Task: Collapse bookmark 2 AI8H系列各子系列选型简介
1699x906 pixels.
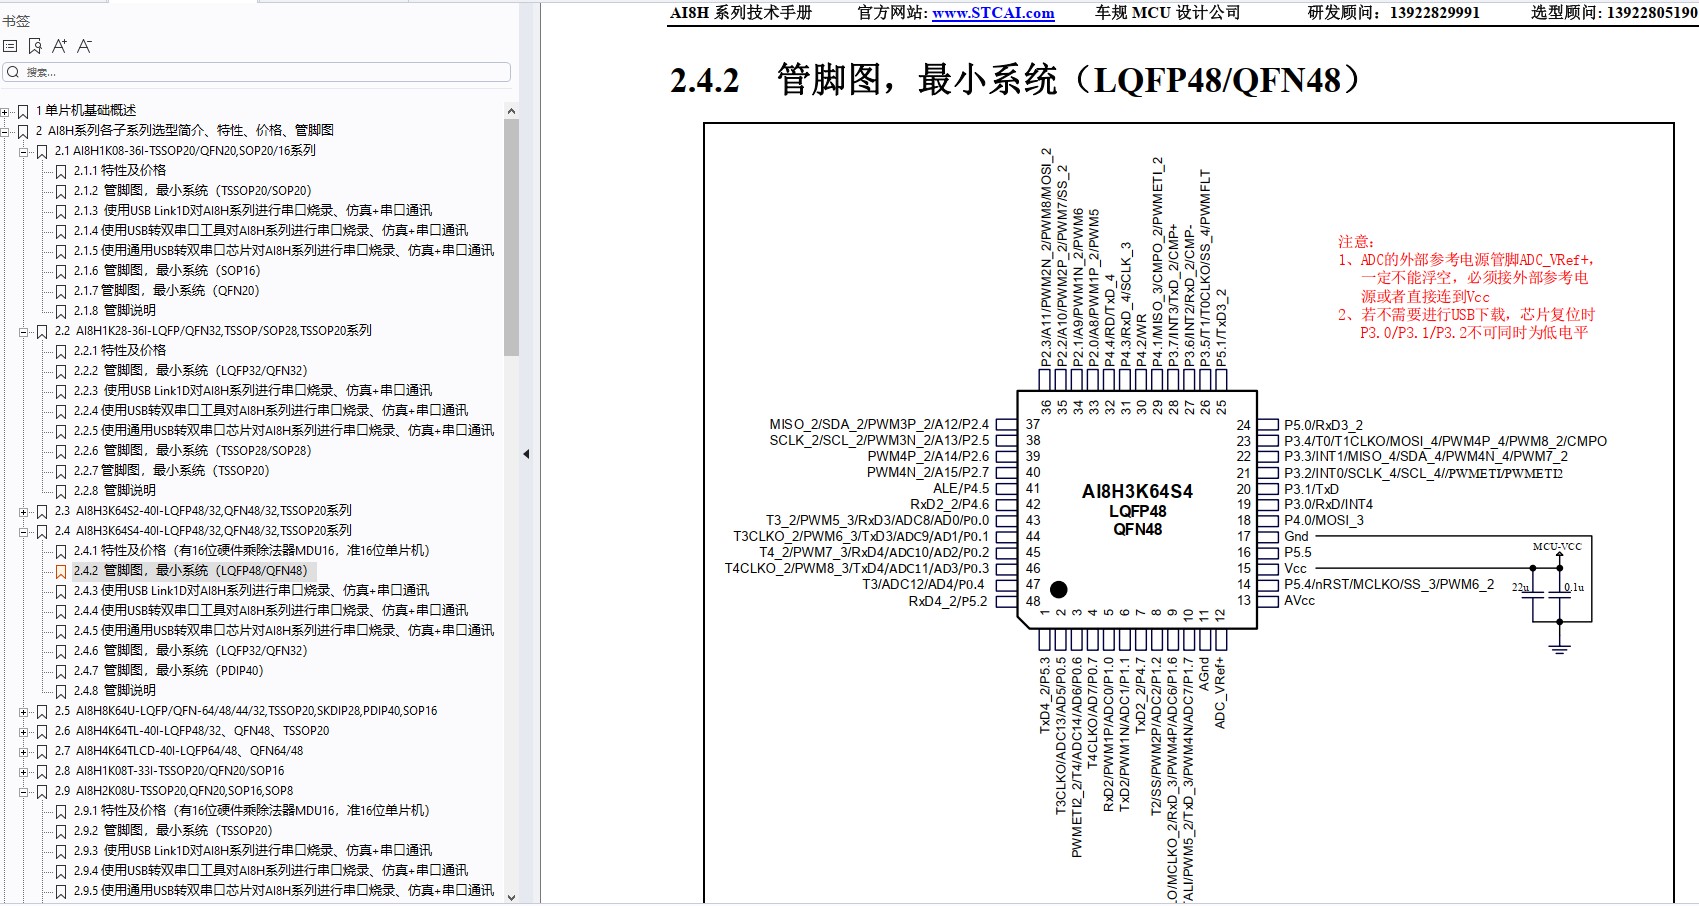Action: tap(6, 131)
